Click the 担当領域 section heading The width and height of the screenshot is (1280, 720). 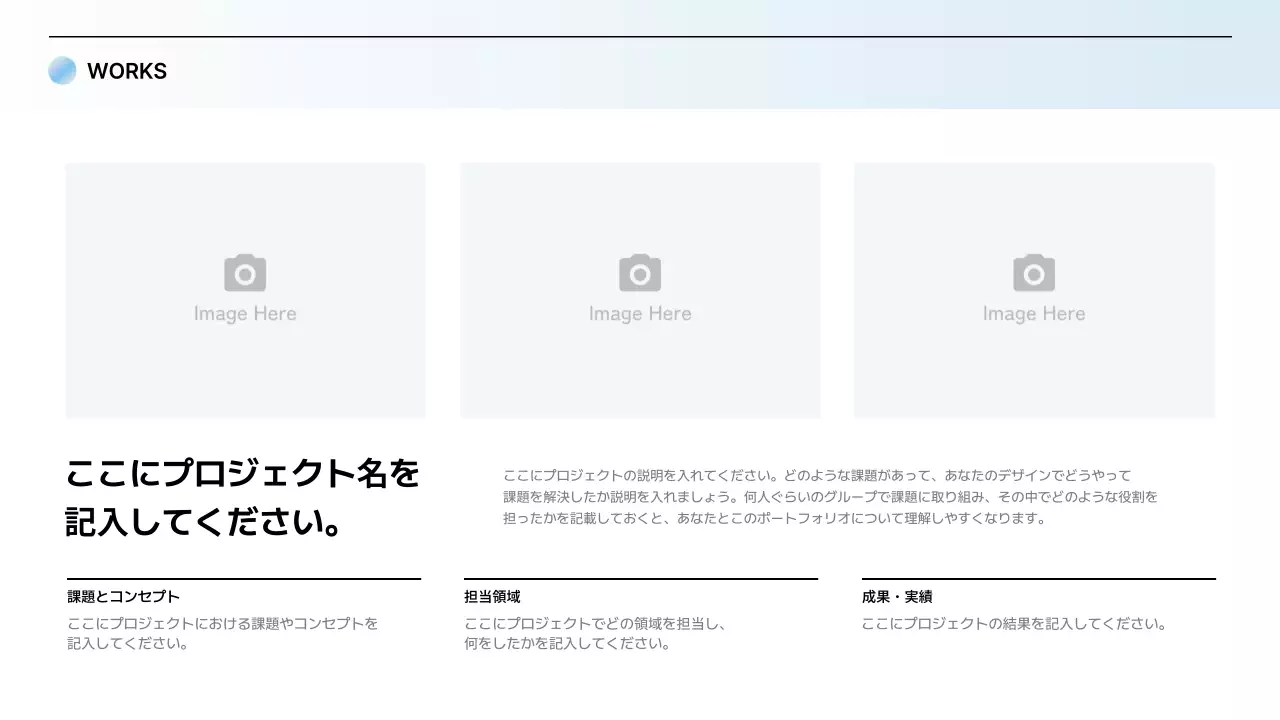(490, 596)
